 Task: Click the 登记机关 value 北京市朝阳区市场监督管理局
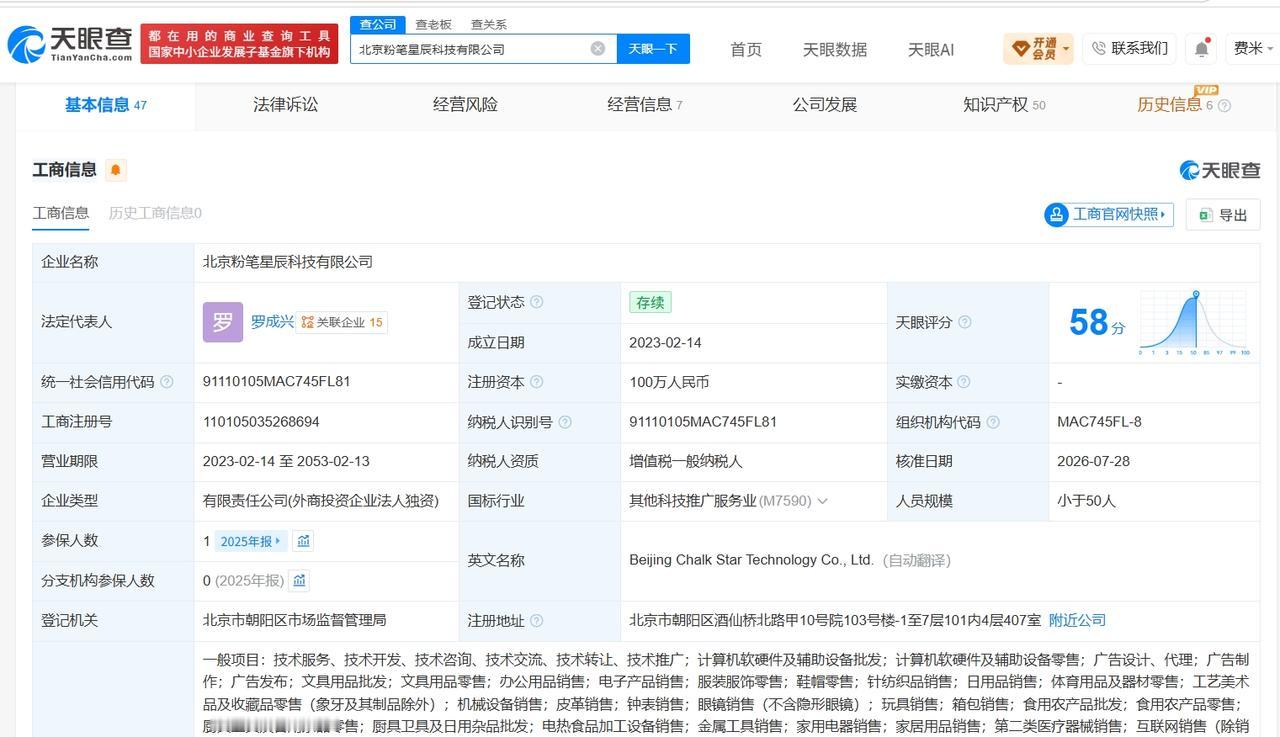(x=294, y=621)
